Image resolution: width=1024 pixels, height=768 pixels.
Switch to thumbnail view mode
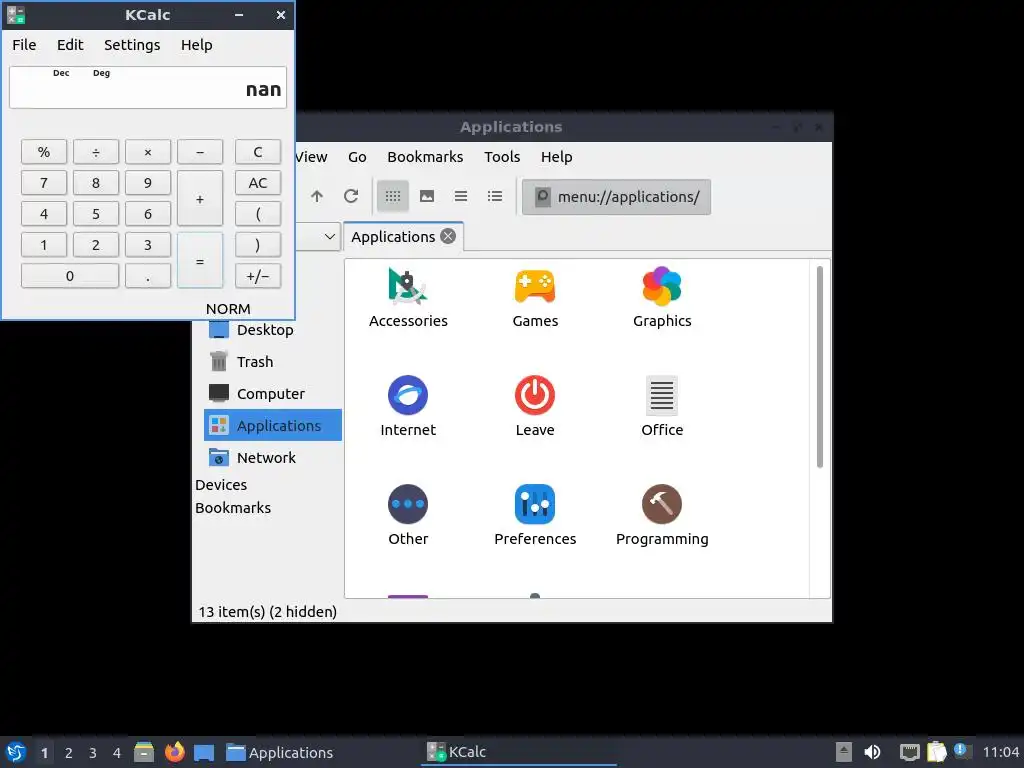point(426,196)
